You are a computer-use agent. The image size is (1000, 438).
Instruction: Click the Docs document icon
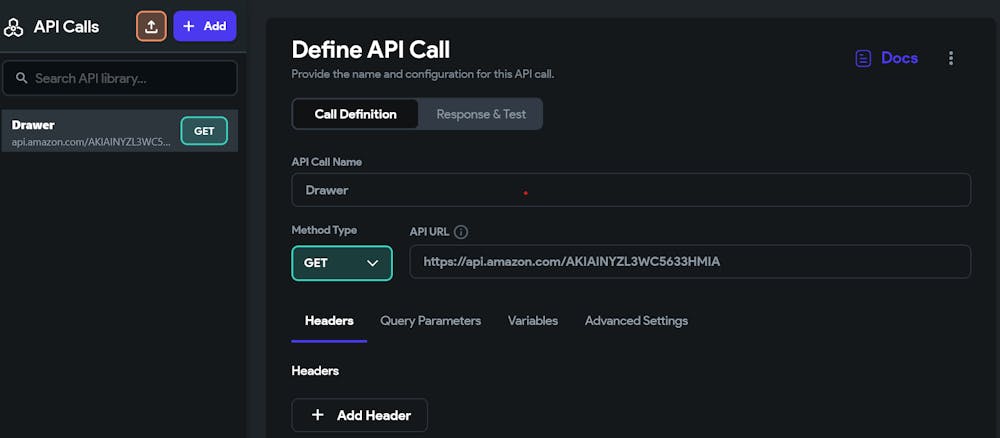point(863,58)
